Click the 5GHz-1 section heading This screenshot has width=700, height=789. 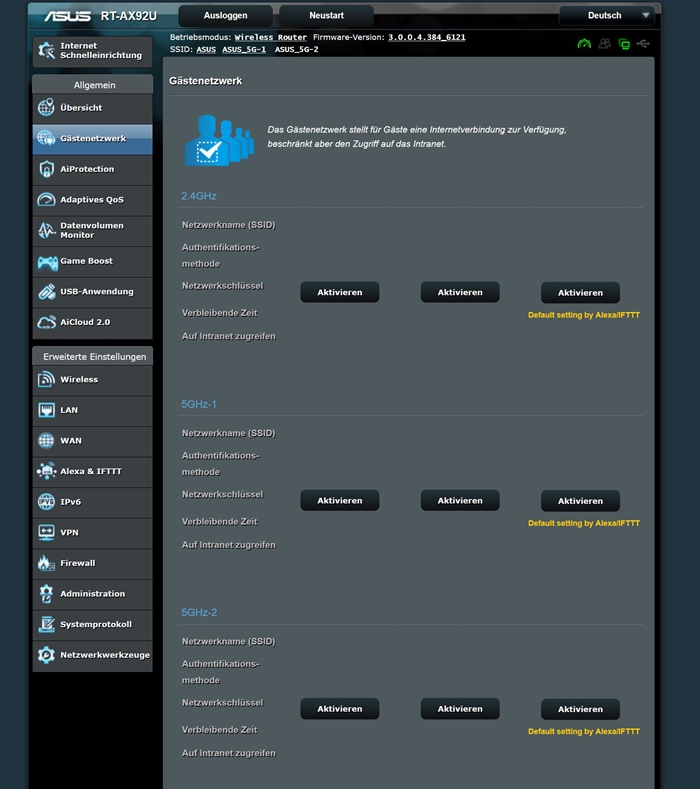pyautogui.click(x=199, y=405)
